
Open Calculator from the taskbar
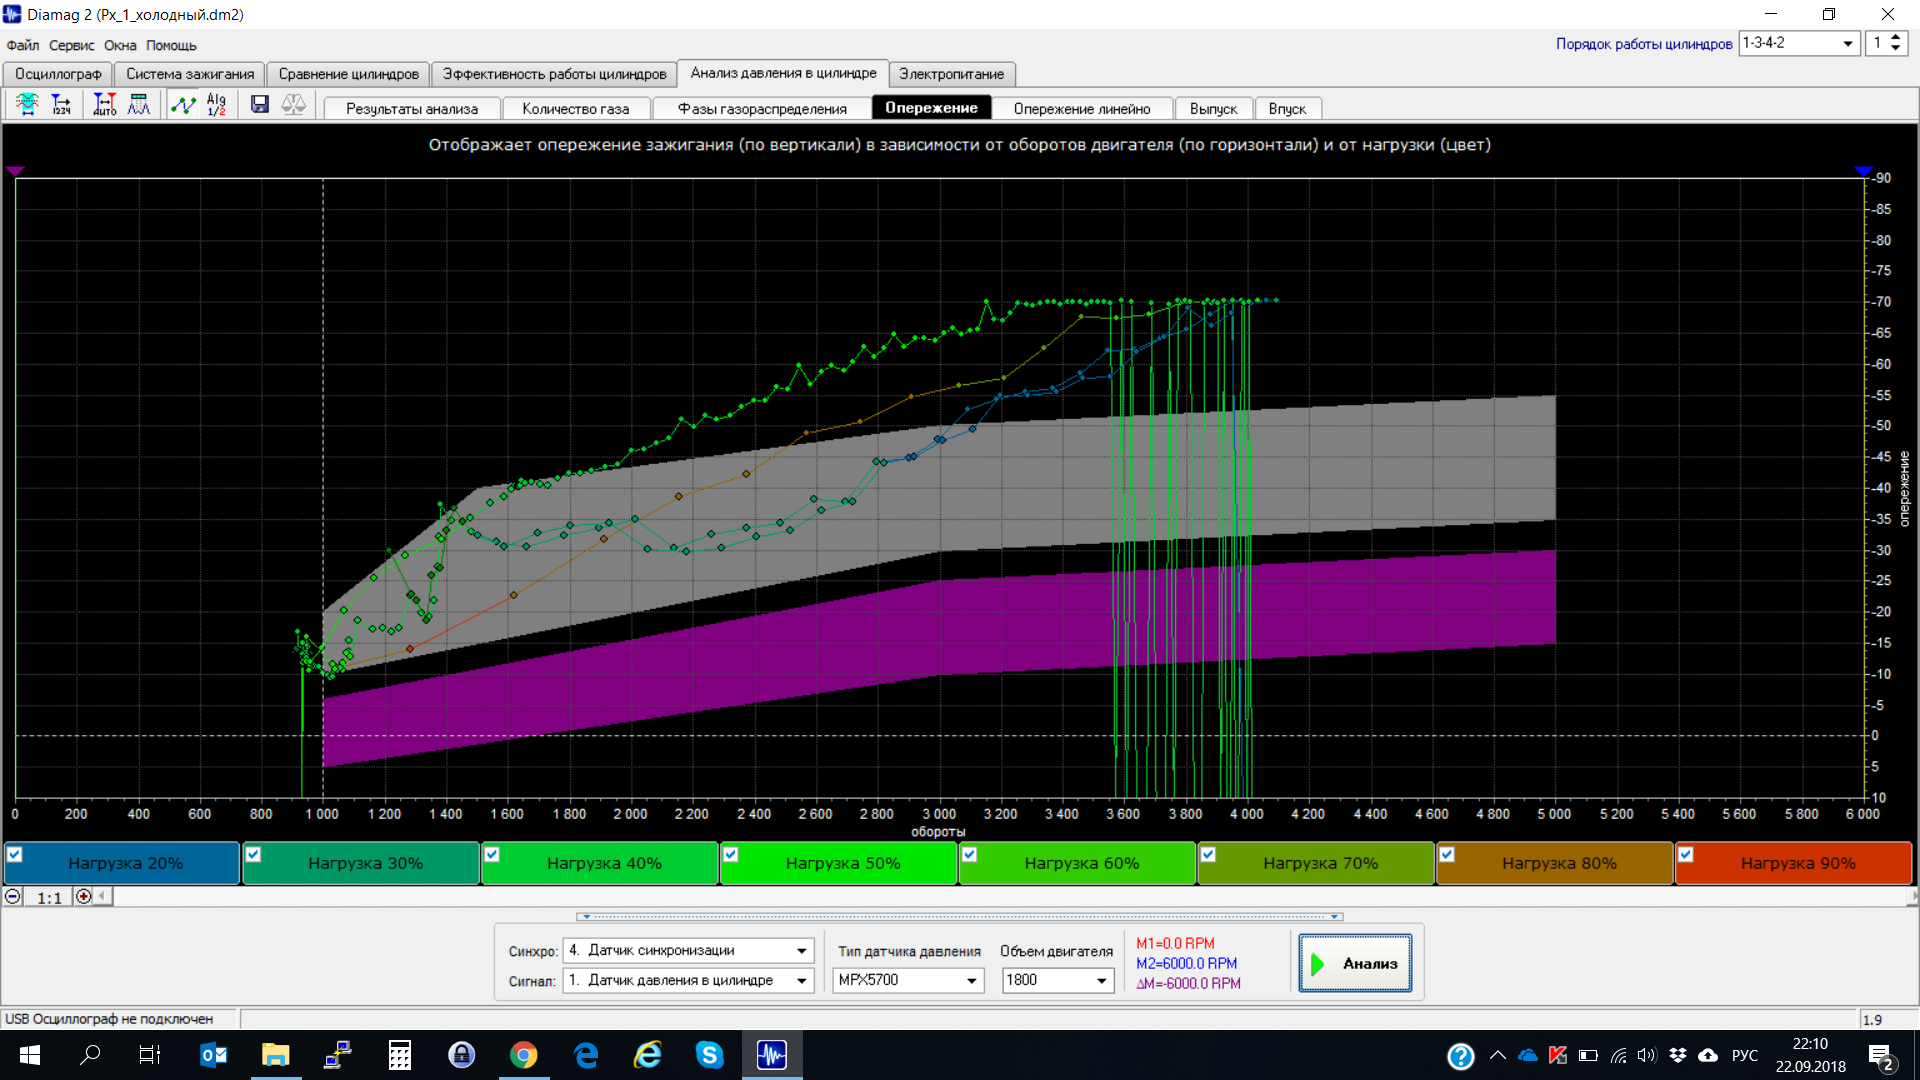point(400,1055)
